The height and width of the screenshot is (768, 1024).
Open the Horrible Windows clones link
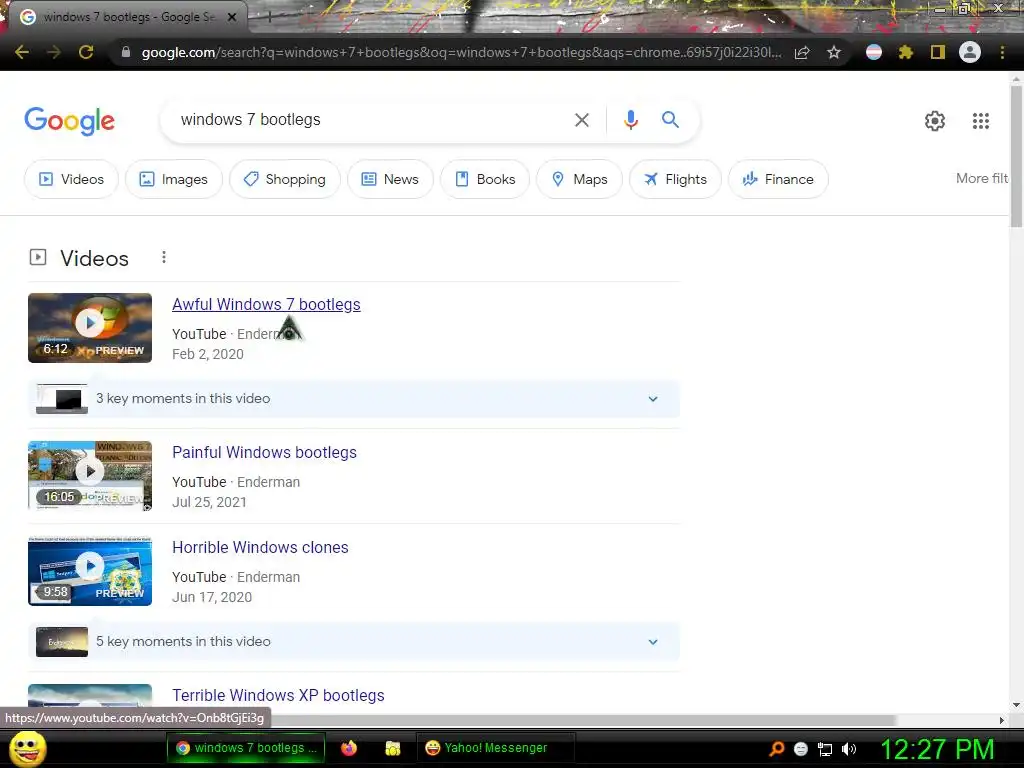[x=260, y=547]
